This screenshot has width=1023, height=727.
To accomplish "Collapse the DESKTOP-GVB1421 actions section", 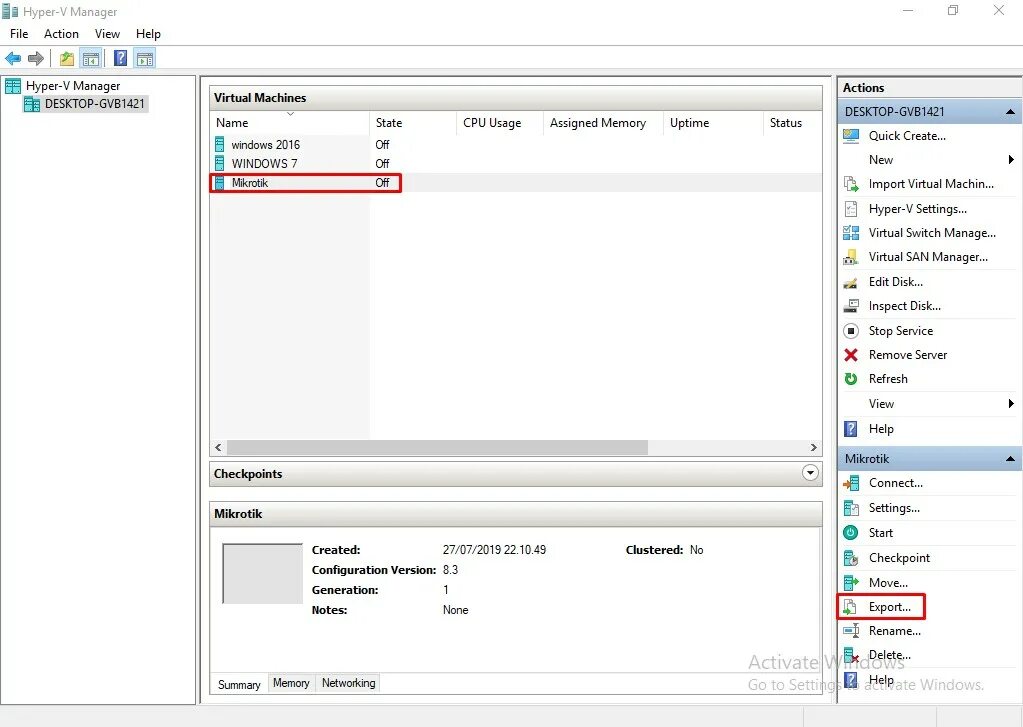I will (1010, 112).
